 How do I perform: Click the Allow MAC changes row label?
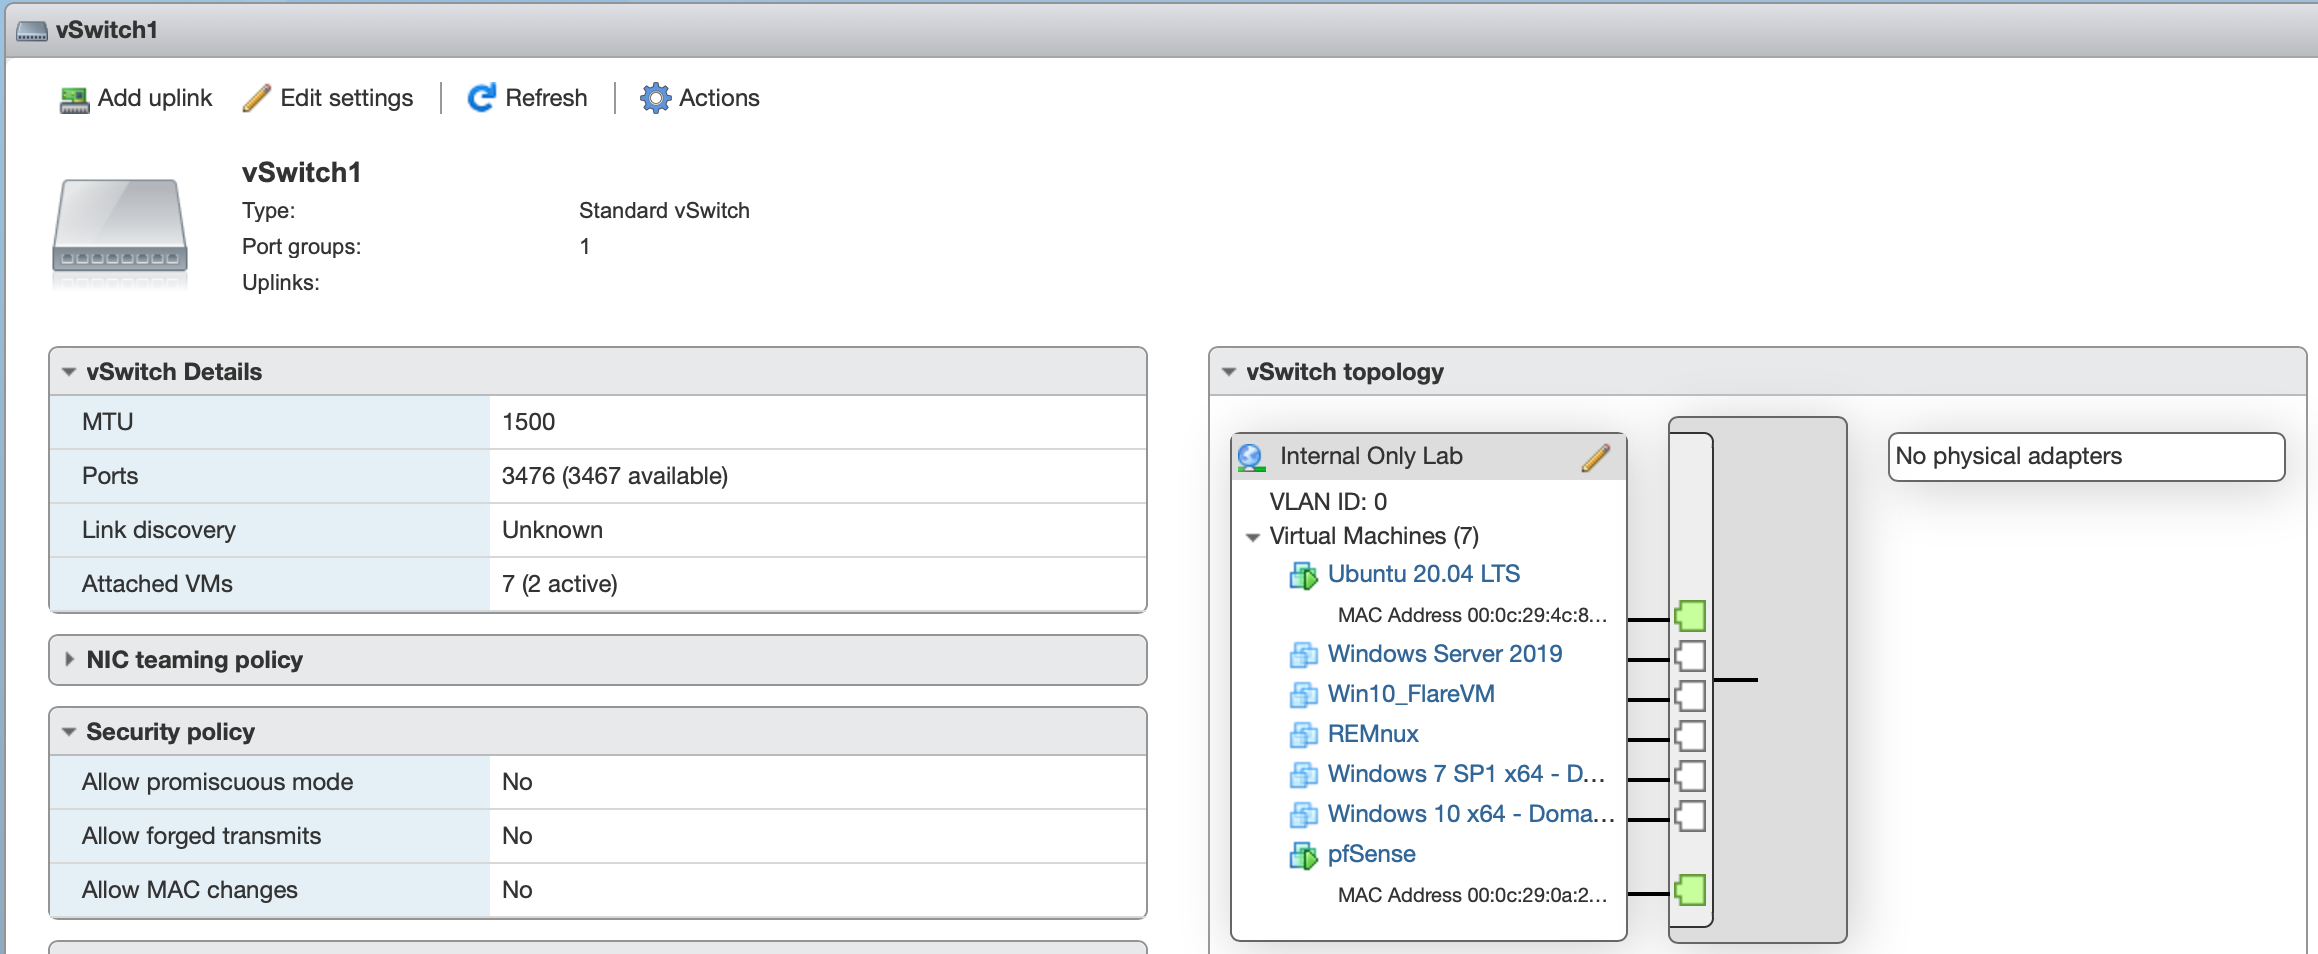(190, 890)
